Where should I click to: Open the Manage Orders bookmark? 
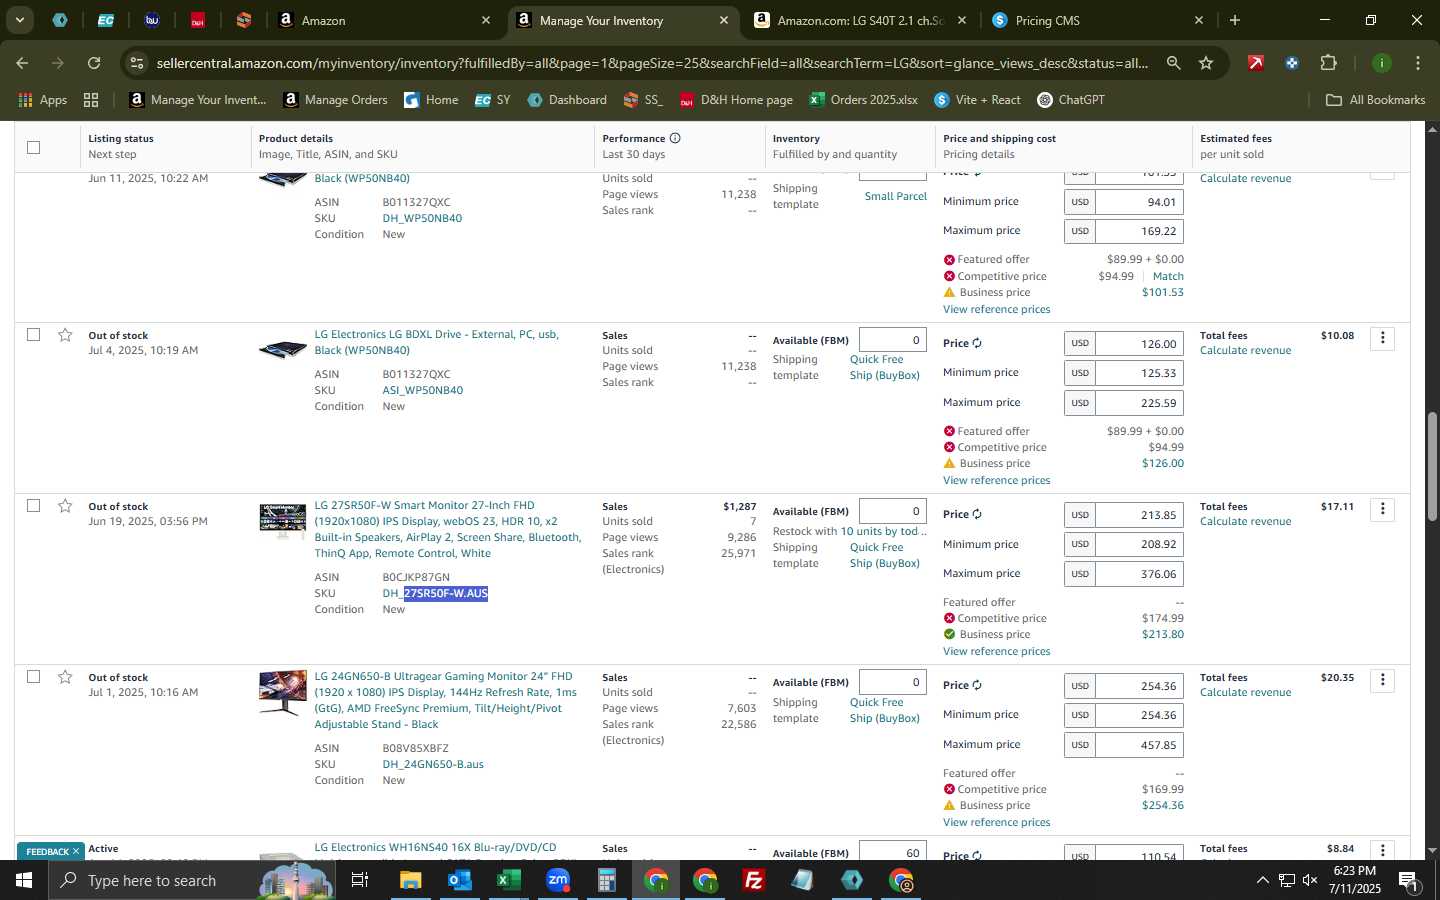(335, 100)
